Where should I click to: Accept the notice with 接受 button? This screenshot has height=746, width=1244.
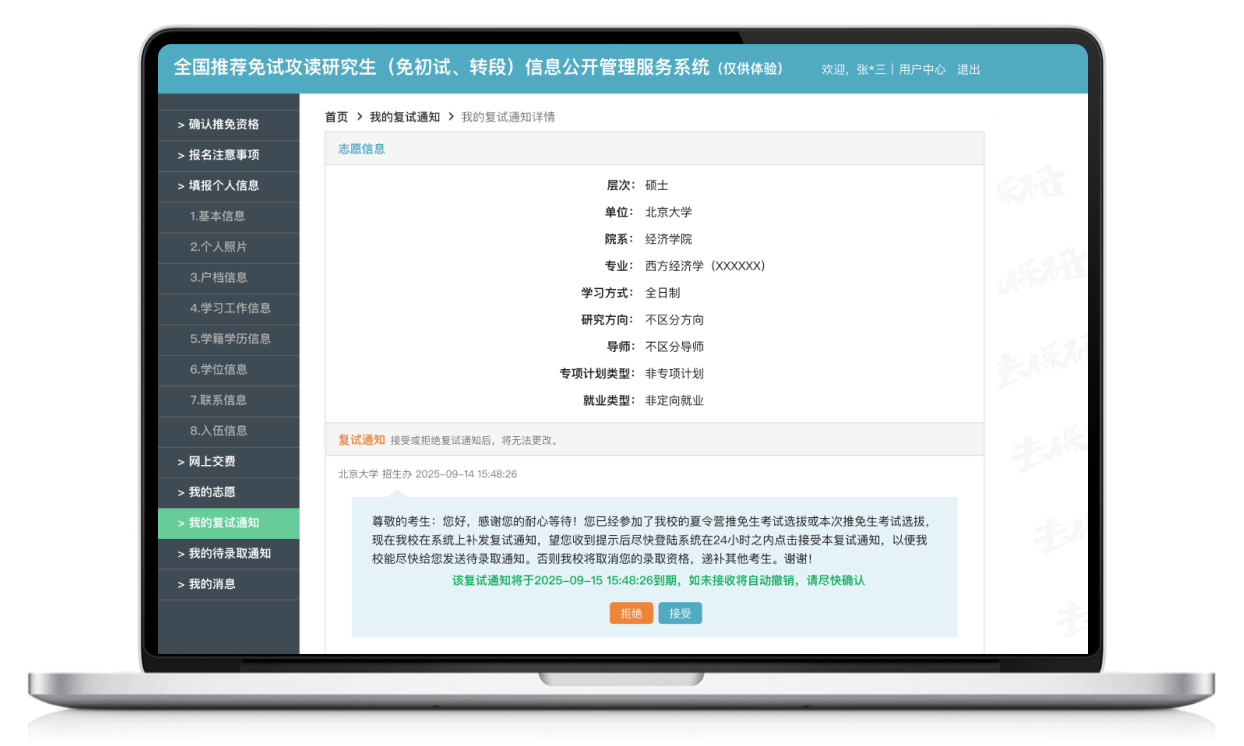pyautogui.click(x=680, y=613)
